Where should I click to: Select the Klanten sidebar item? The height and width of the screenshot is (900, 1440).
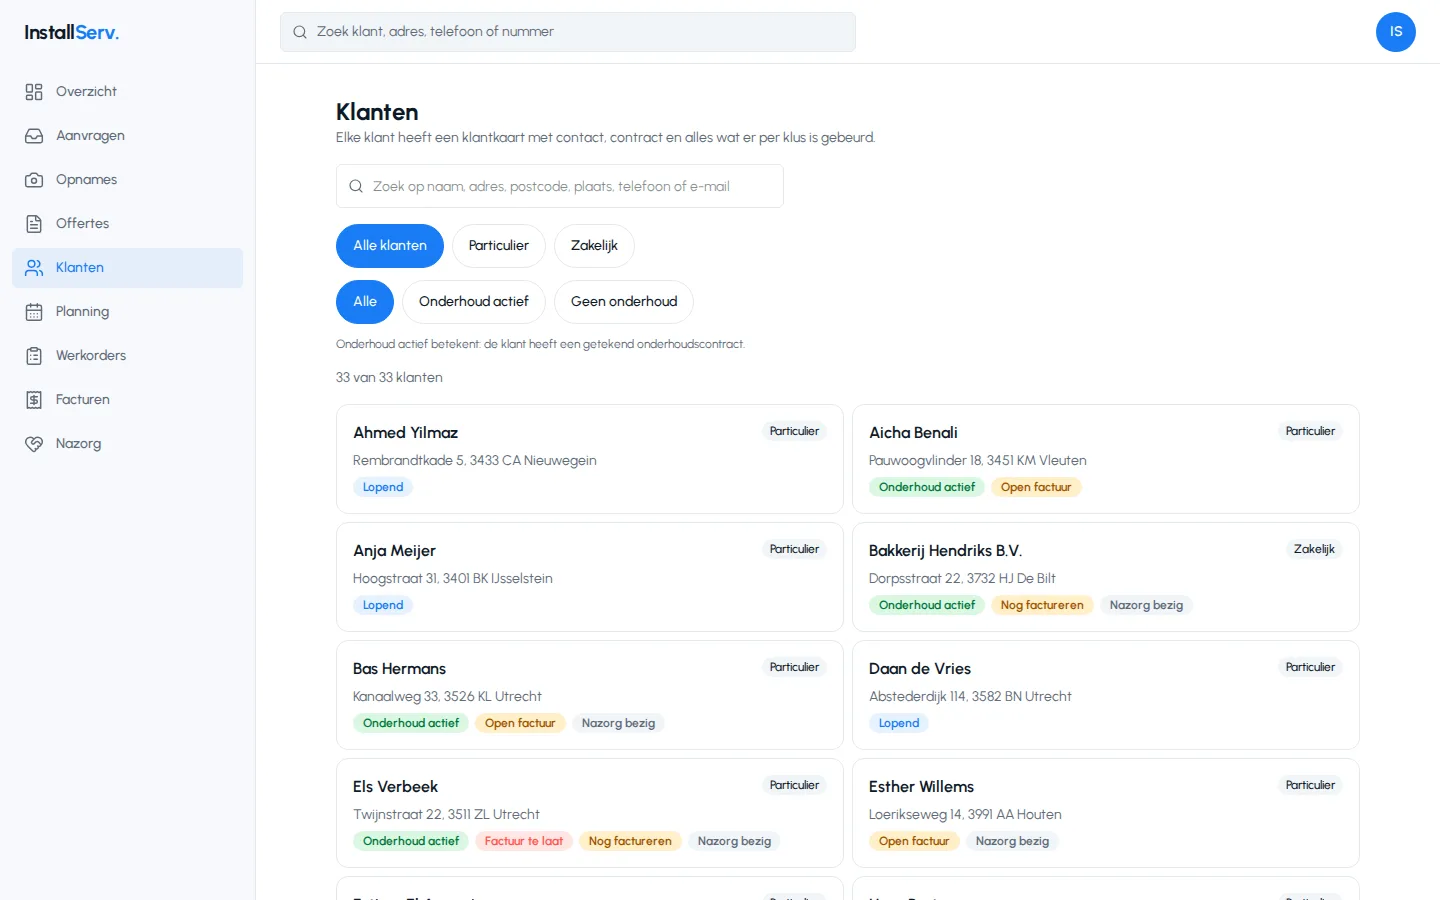pos(127,268)
